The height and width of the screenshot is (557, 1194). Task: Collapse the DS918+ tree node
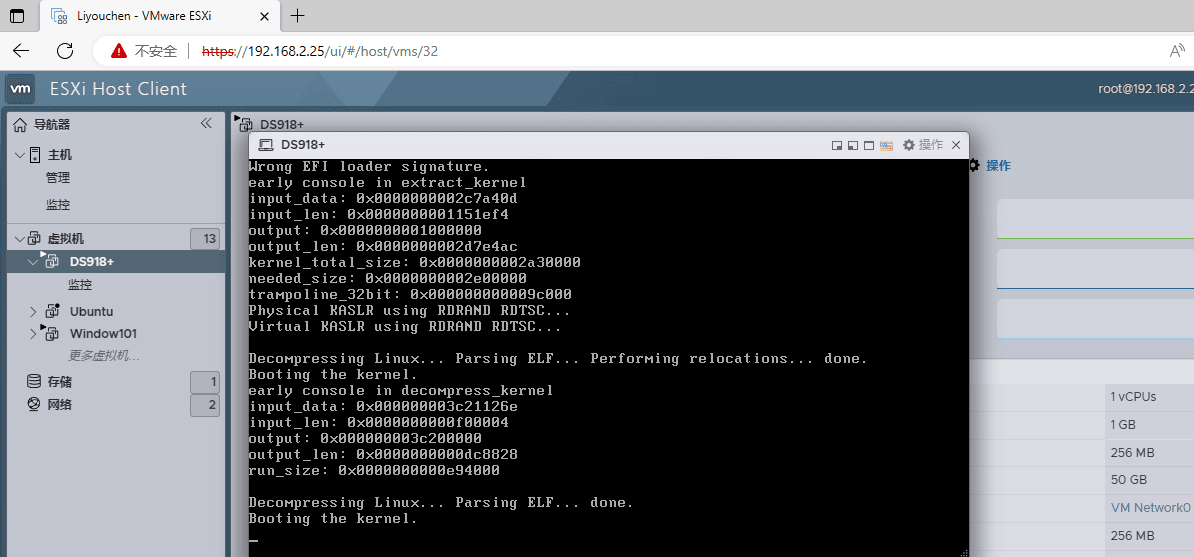[x=33, y=261]
